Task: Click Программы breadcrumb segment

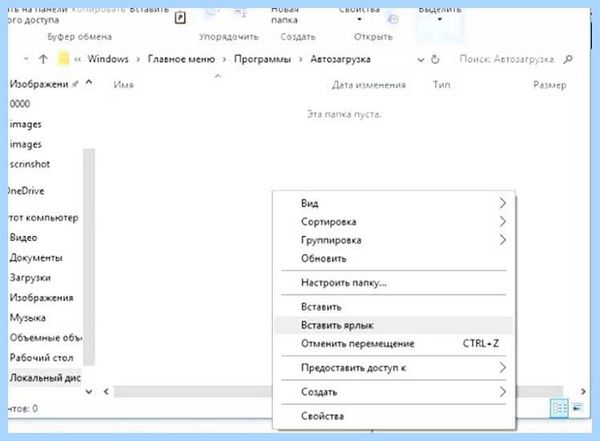Action: click(262, 59)
